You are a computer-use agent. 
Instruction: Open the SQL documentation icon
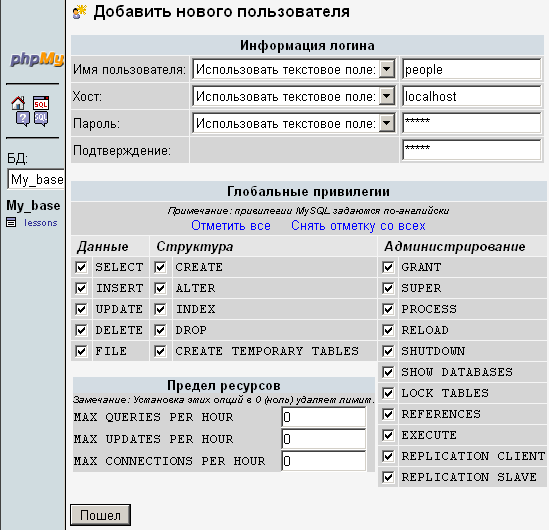coord(41,119)
